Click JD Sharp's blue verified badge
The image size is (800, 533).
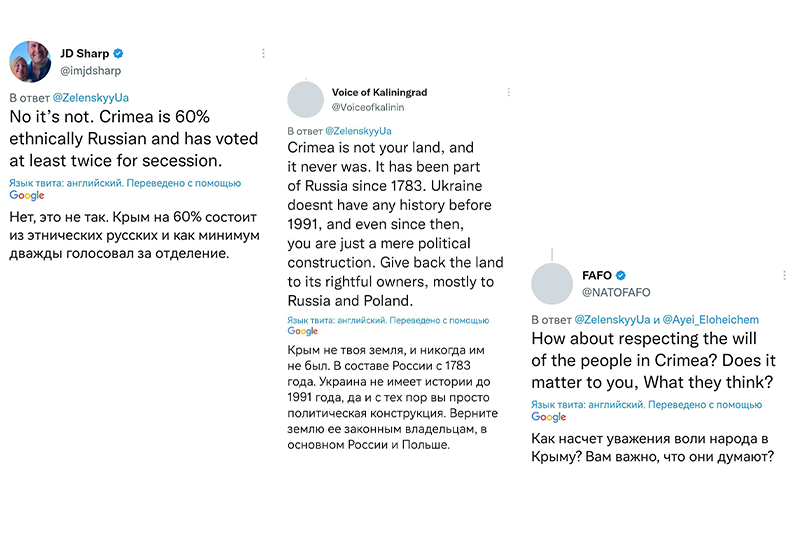point(118,53)
